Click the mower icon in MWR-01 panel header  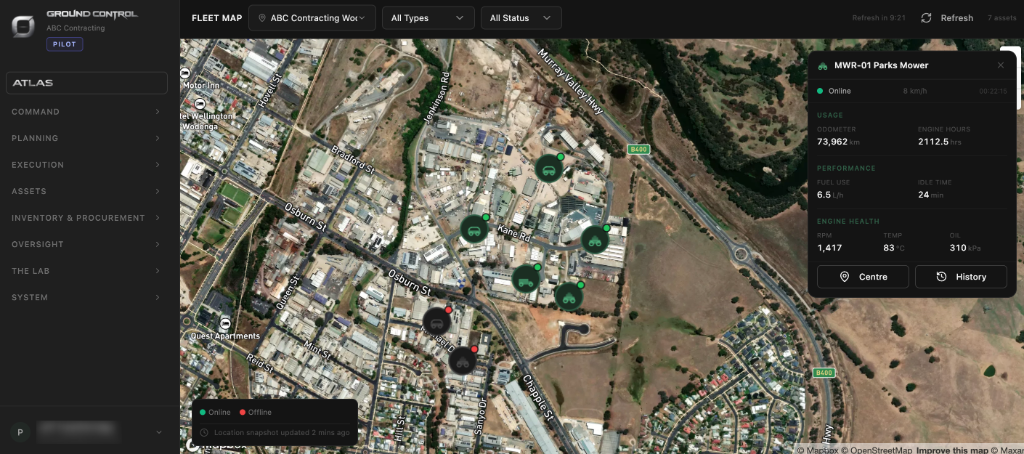(822, 65)
